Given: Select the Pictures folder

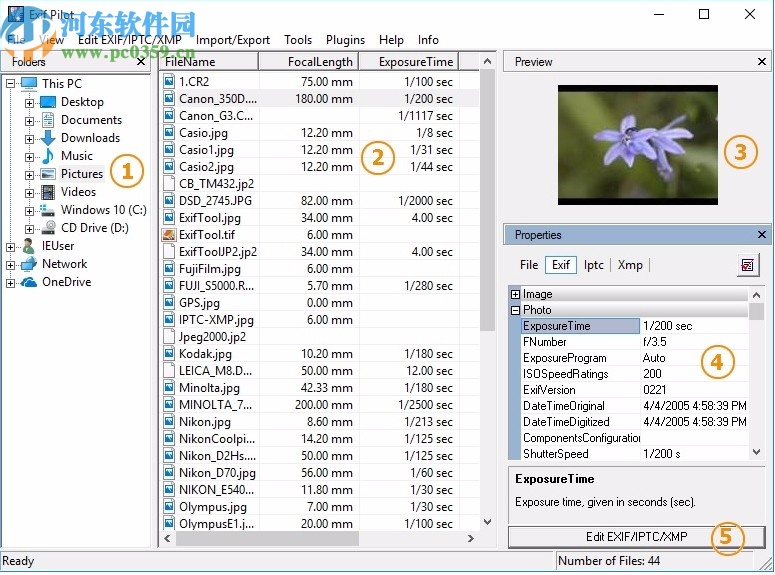Looking at the screenshot, I should (x=82, y=174).
